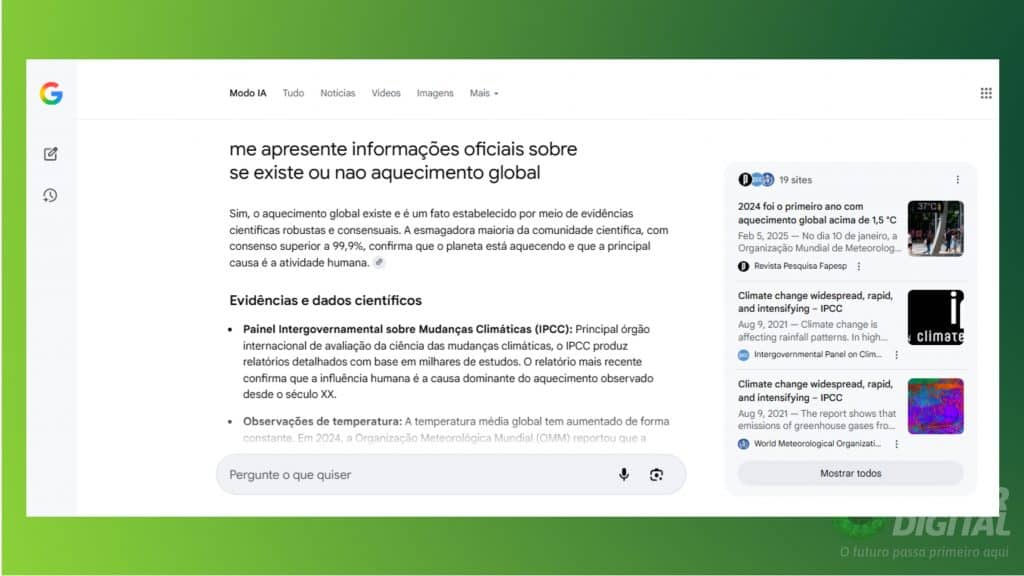Viewport: 1024px width, 576px height.
Task: Expand the Mais dropdown in the search tabs
Action: point(483,93)
